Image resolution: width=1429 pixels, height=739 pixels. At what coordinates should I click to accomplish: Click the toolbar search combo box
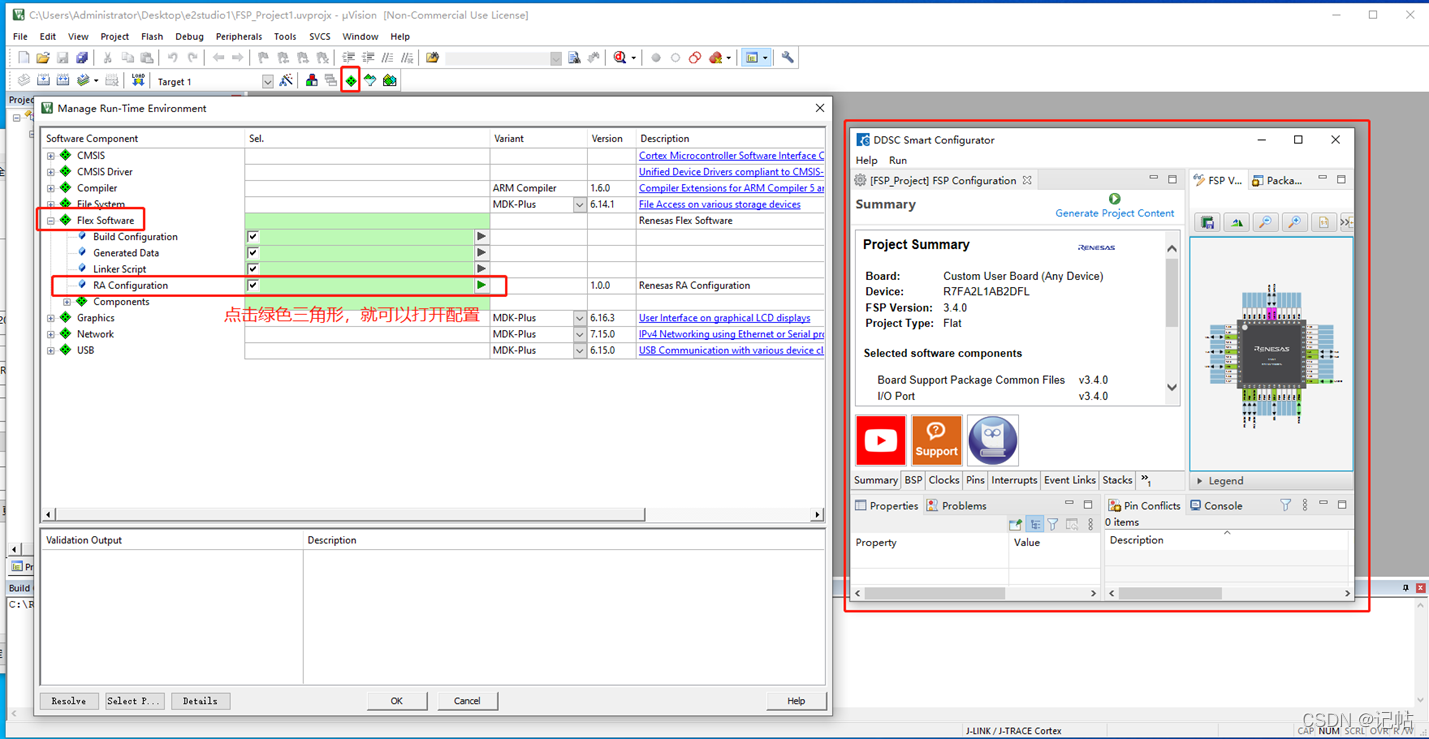503,58
